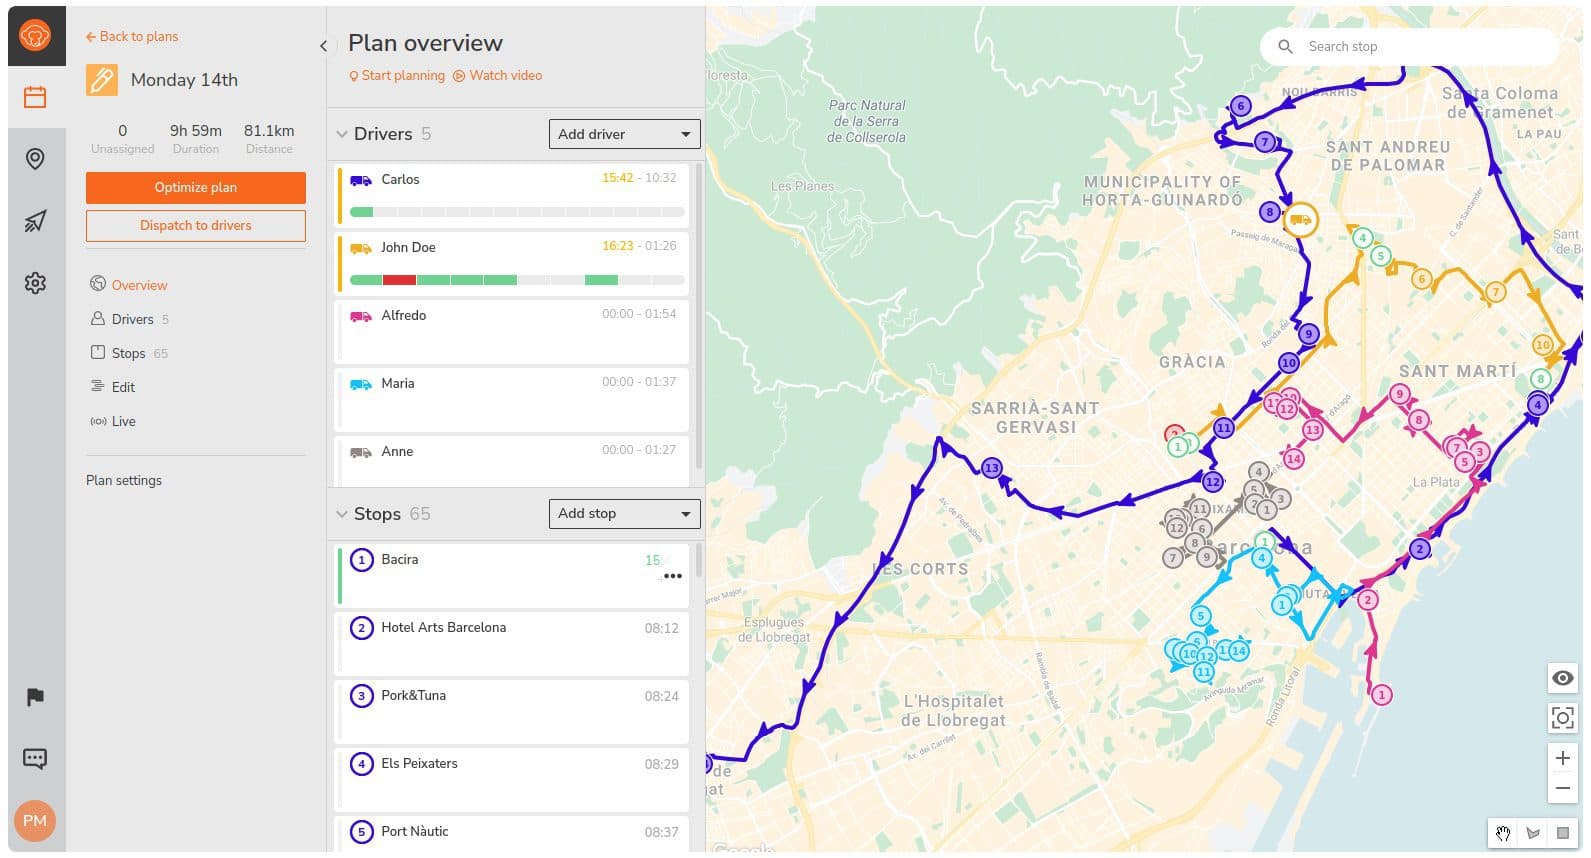Select Live in the plan menu

(x=123, y=421)
